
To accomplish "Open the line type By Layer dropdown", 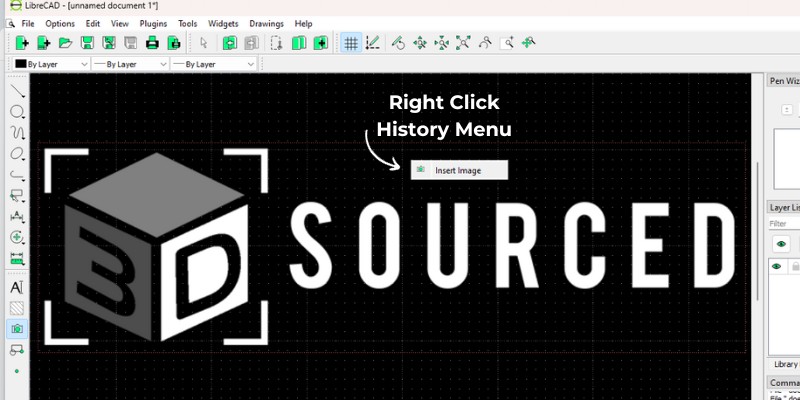I will click(x=208, y=64).
